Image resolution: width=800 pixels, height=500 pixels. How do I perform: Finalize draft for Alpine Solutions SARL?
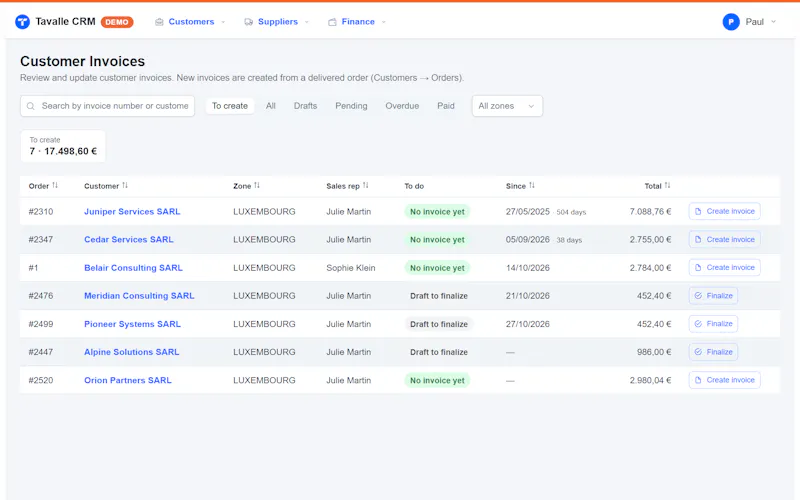[x=713, y=352]
